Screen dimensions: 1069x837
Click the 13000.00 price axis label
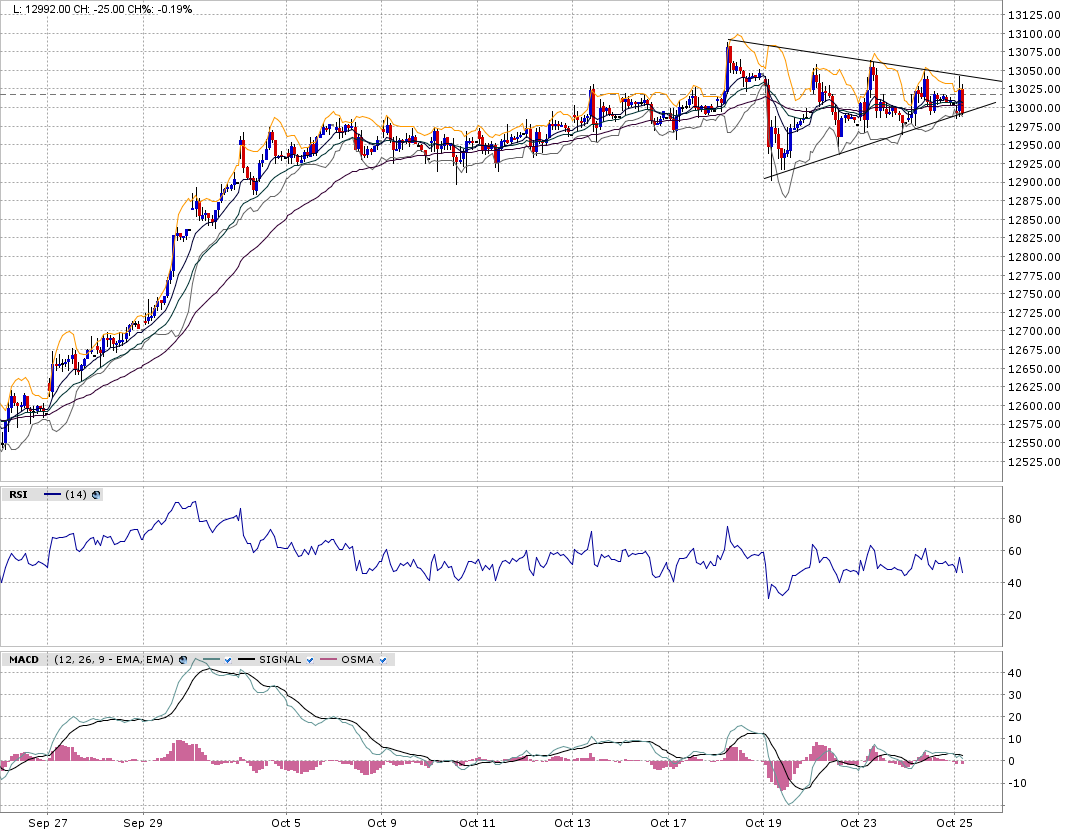coord(1034,108)
